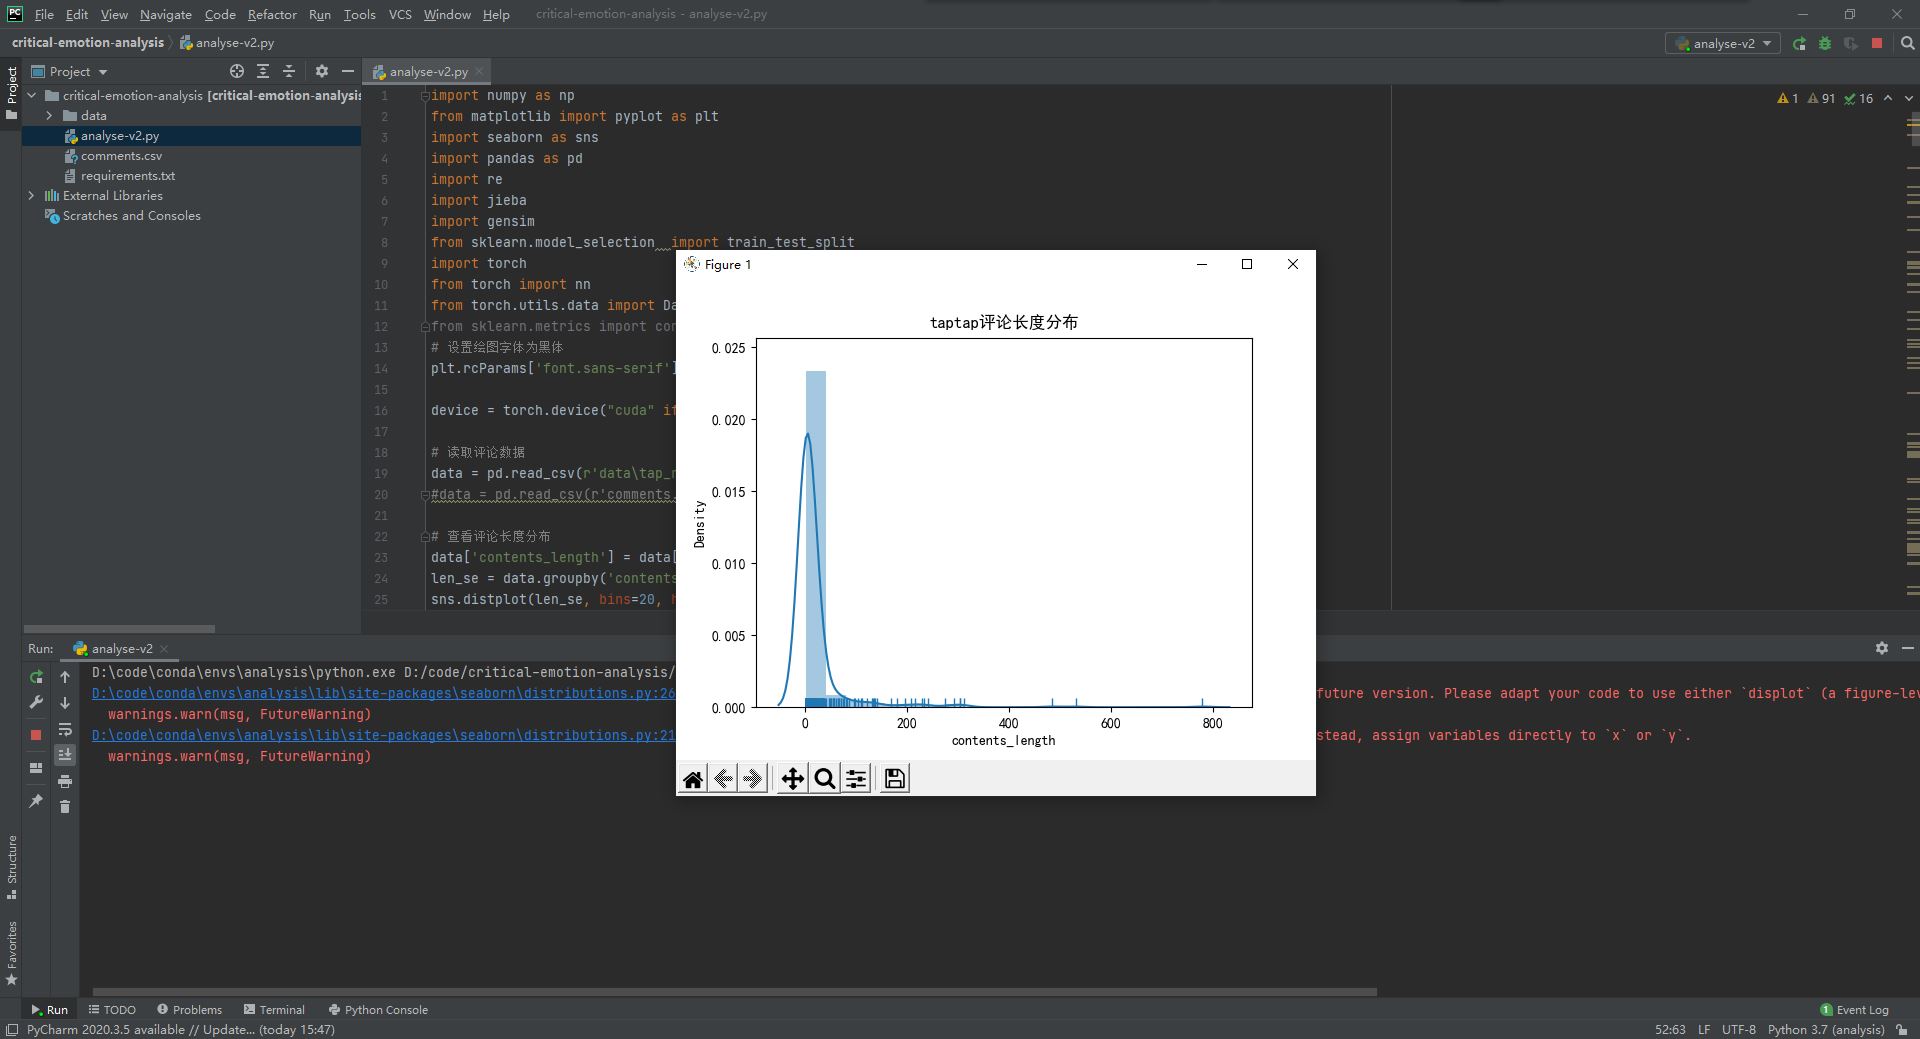Open the UTF-8 encoding selector
Image resolution: width=1920 pixels, height=1039 pixels.
click(1738, 1029)
